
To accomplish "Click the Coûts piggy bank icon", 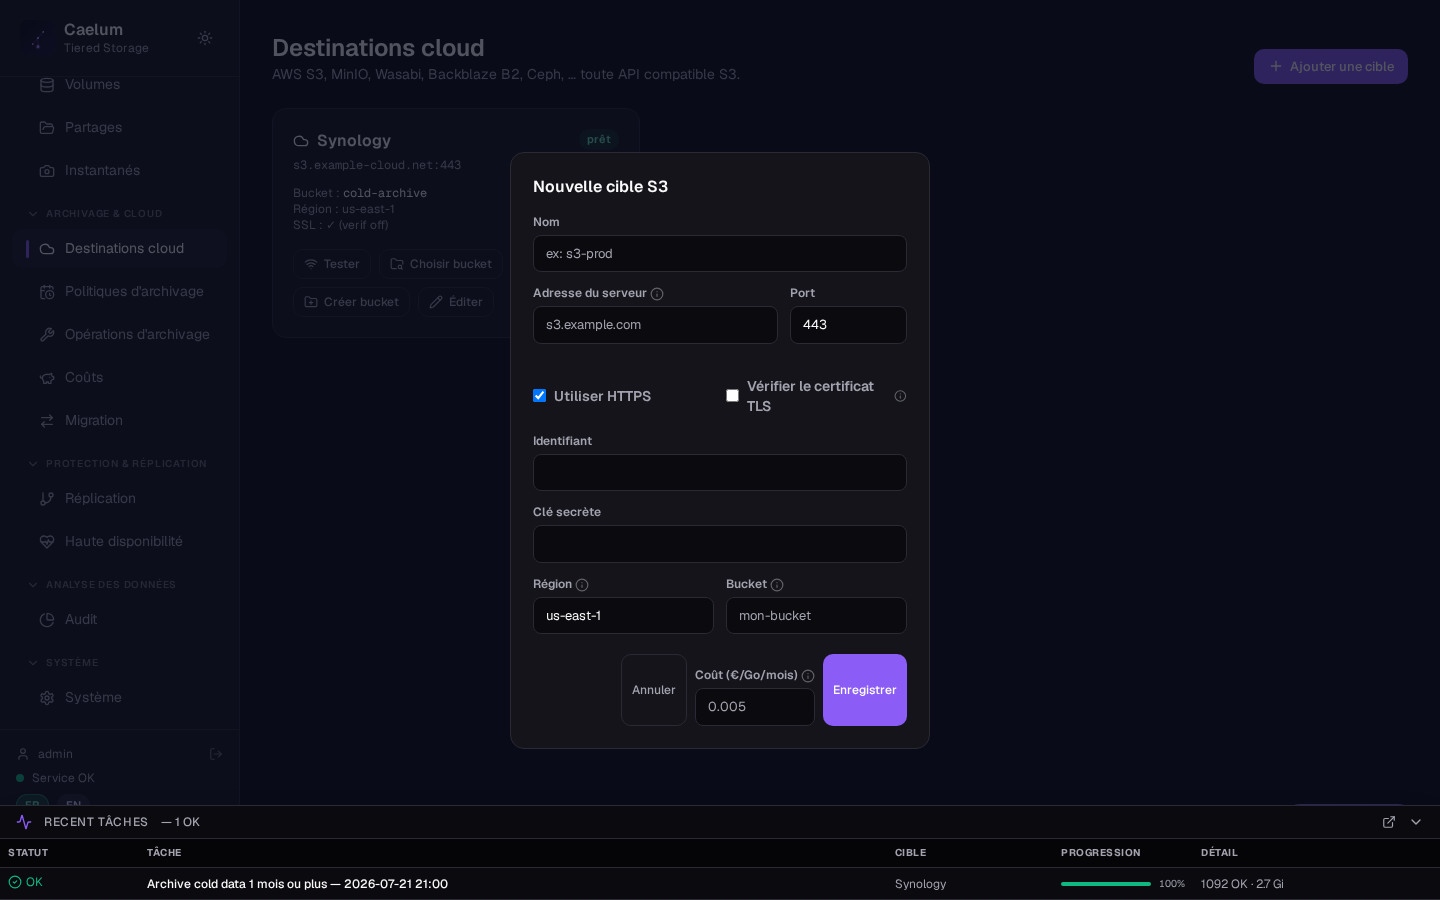I will pos(47,378).
